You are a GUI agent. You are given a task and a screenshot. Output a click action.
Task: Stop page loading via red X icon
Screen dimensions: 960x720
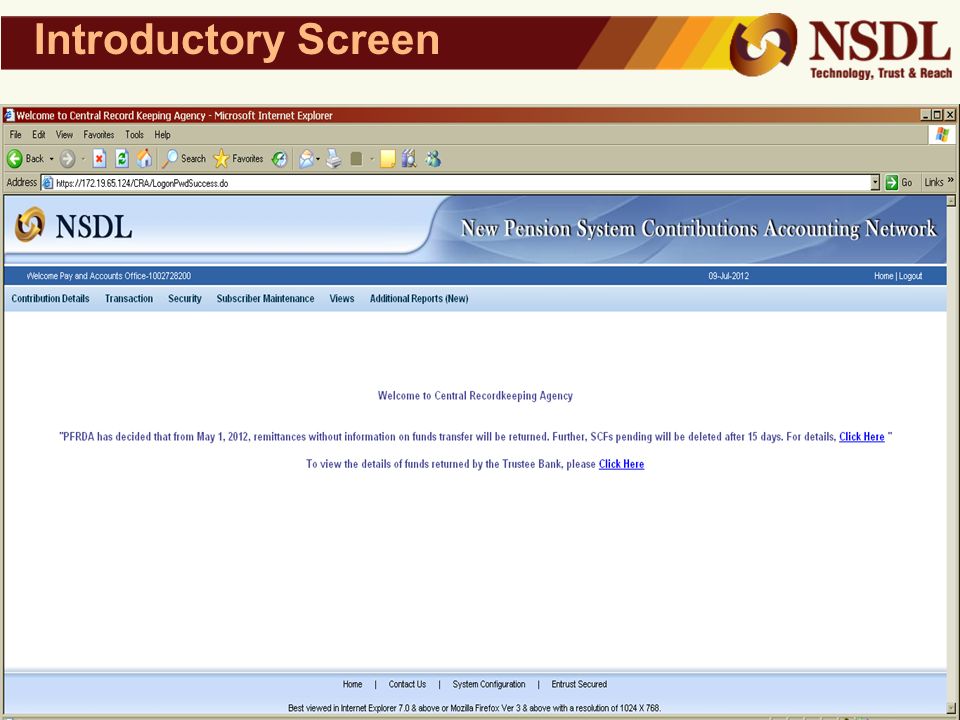(x=99, y=159)
